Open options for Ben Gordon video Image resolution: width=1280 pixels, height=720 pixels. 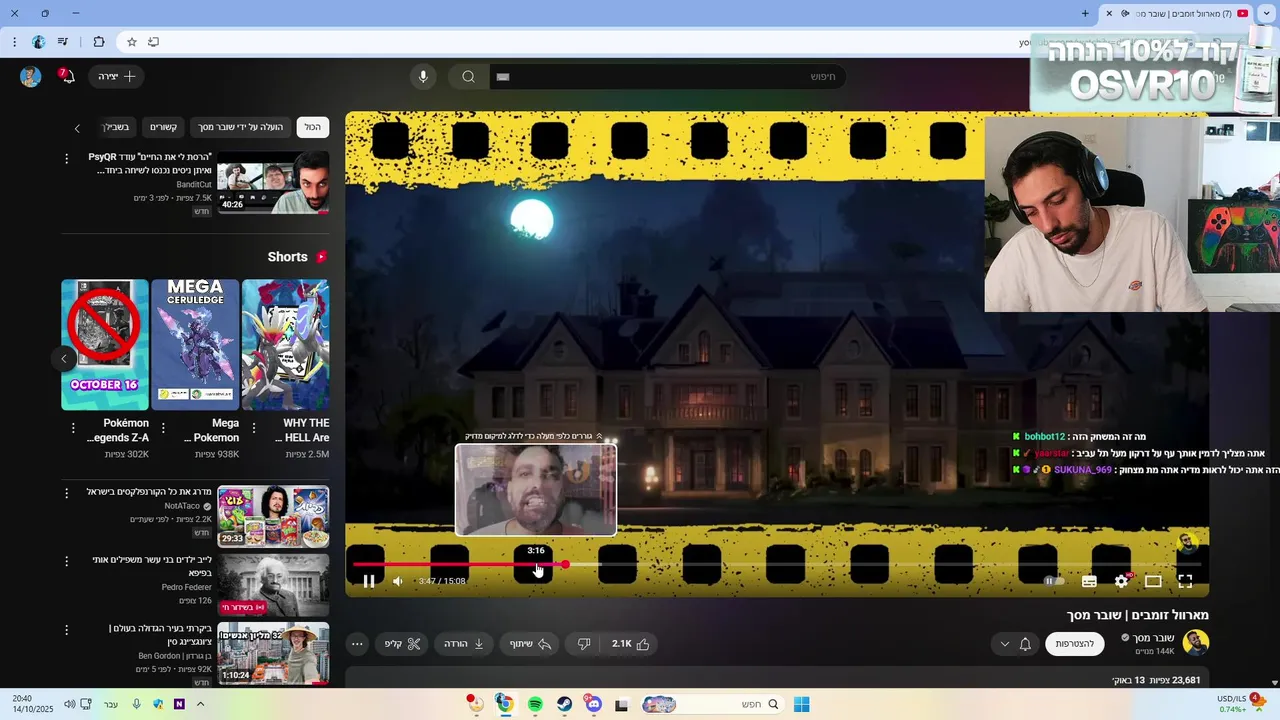pyautogui.click(x=67, y=630)
